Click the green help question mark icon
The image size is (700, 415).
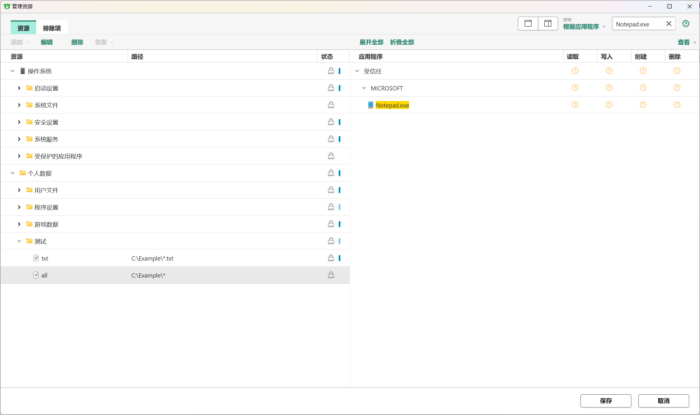685,23
